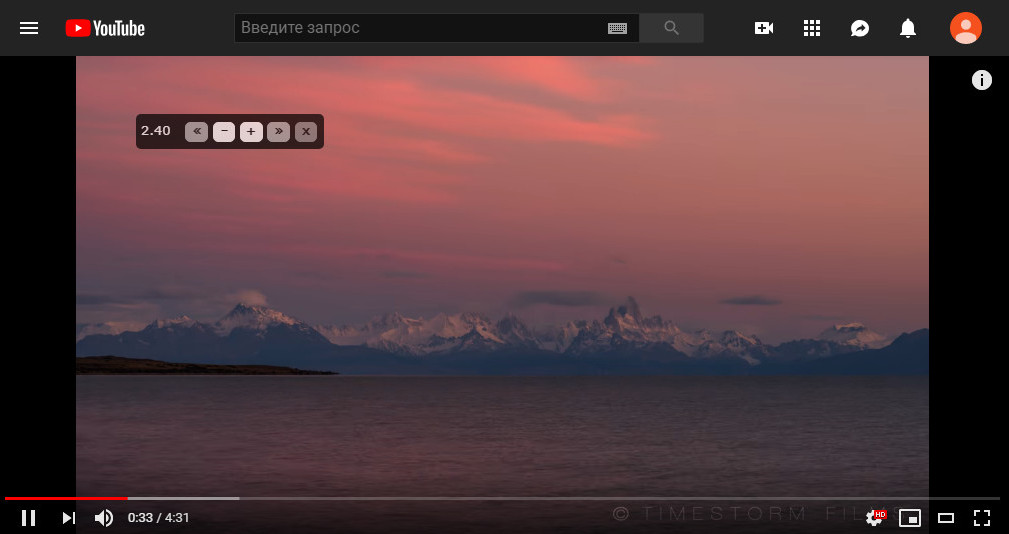1009x534 pixels.
Task: Open the HD settings gear
Action: tap(875, 517)
